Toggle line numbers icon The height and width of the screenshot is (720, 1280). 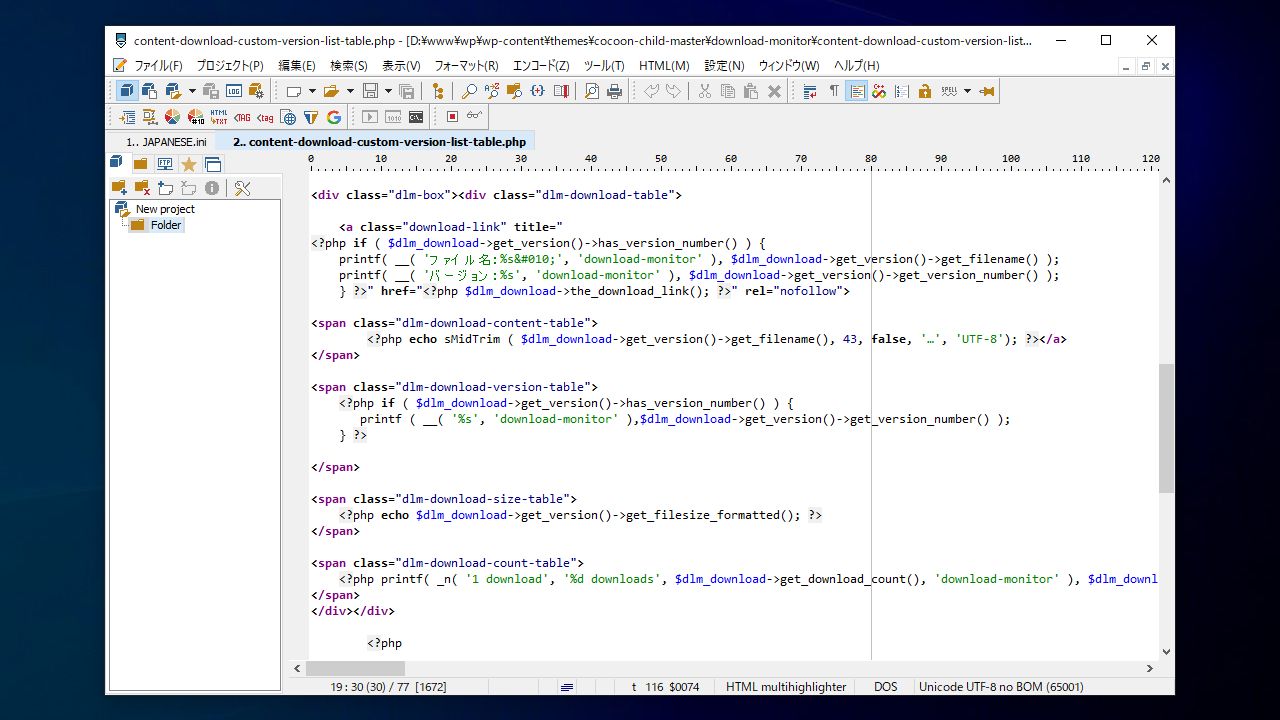click(902, 91)
